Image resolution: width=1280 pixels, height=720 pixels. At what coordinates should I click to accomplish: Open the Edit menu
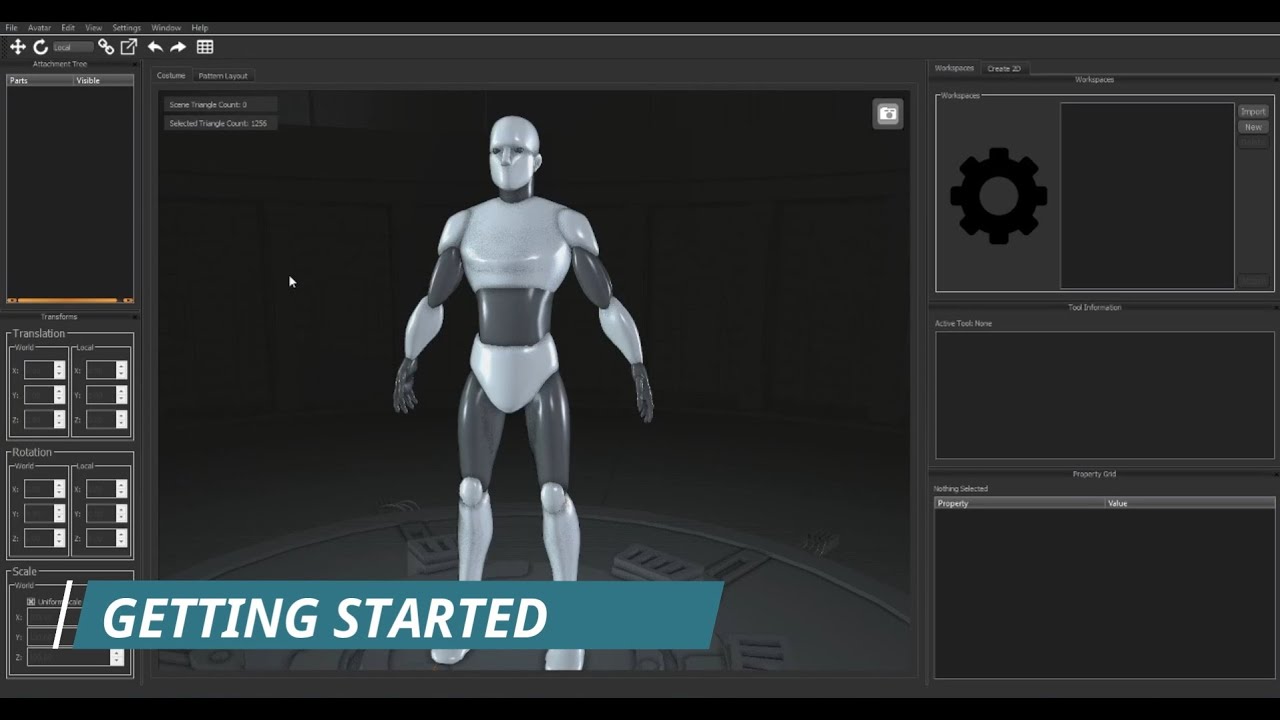(68, 28)
